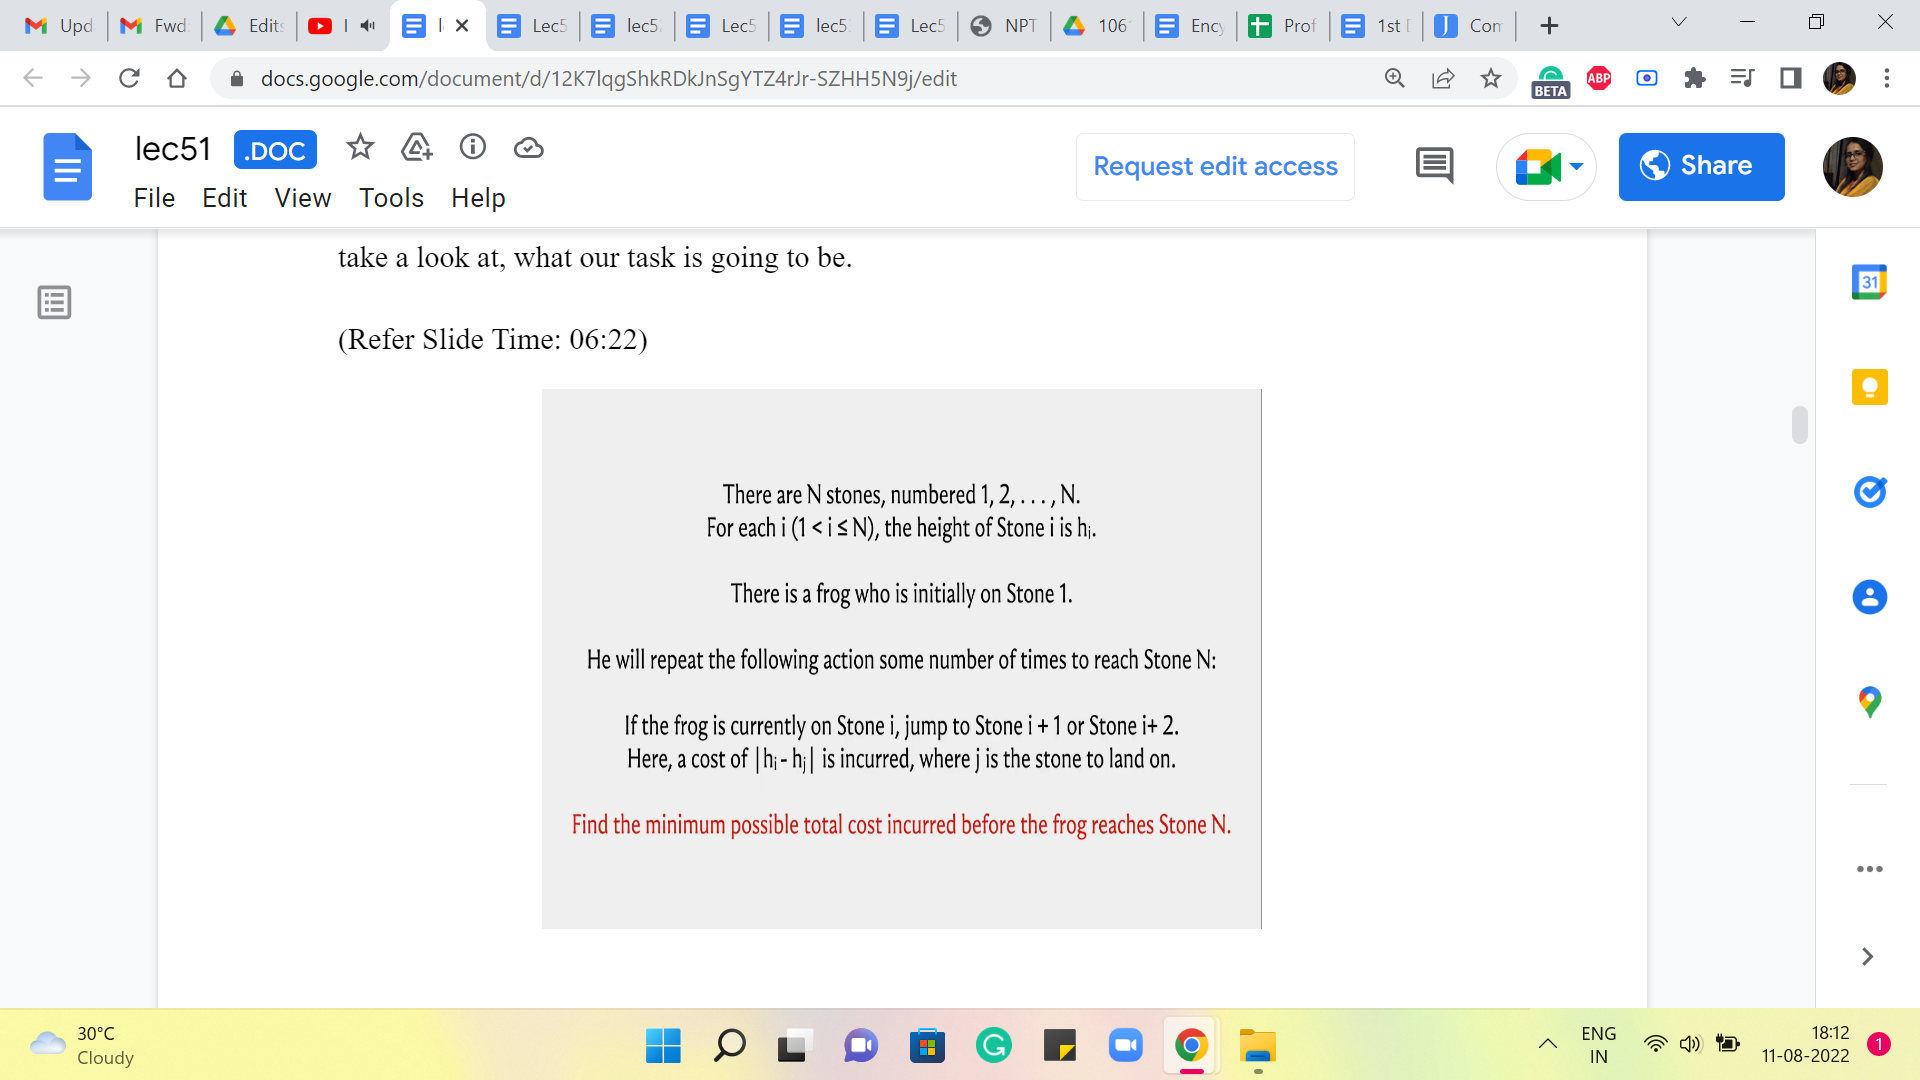Image resolution: width=1920 pixels, height=1080 pixels.
Task: Open Google Calendar side panel
Action: click(x=1868, y=282)
